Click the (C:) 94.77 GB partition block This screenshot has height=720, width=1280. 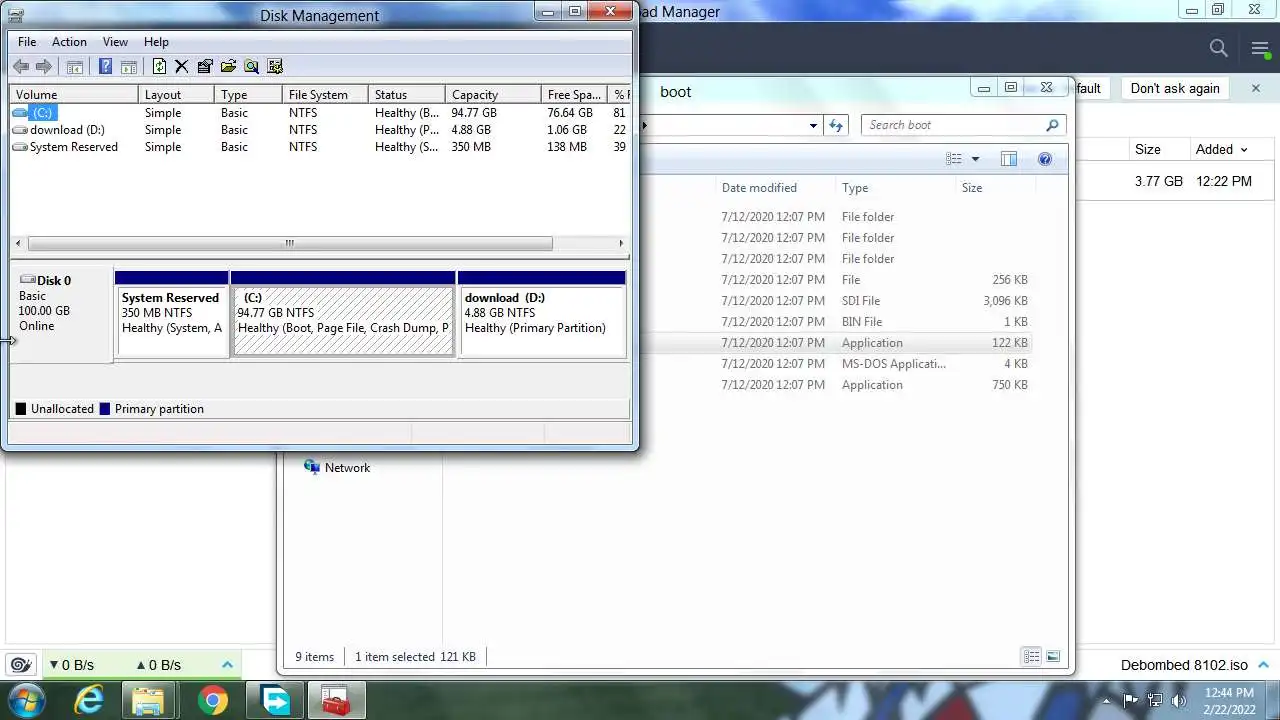343,313
